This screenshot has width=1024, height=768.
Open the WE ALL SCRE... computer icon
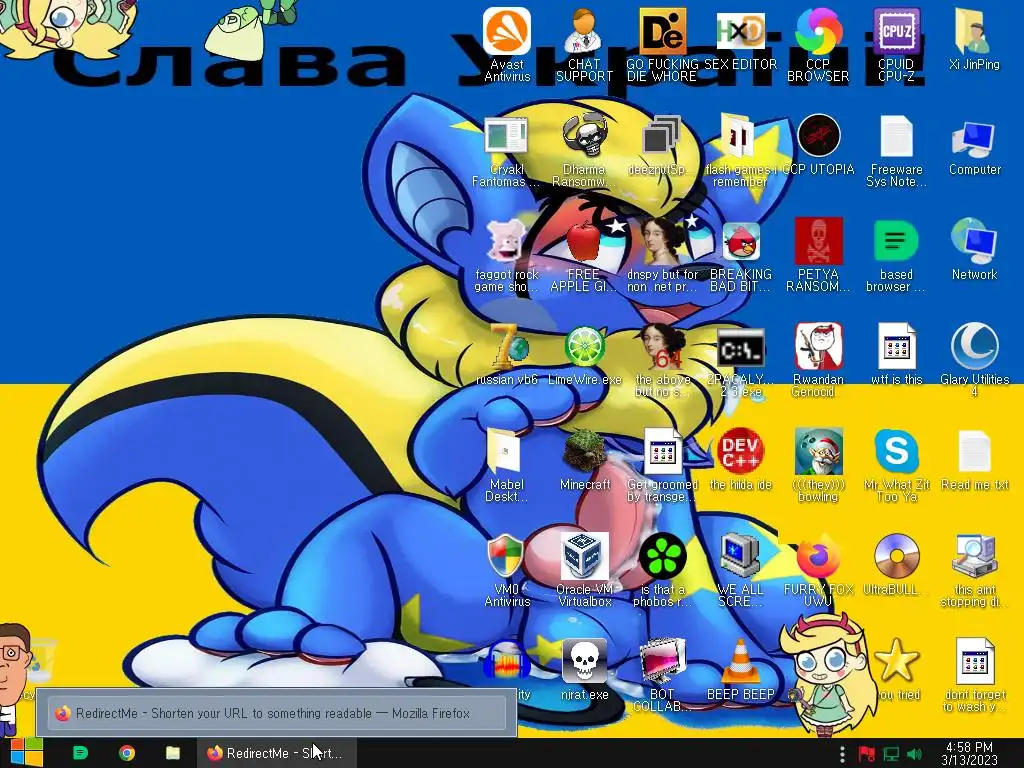coord(740,556)
